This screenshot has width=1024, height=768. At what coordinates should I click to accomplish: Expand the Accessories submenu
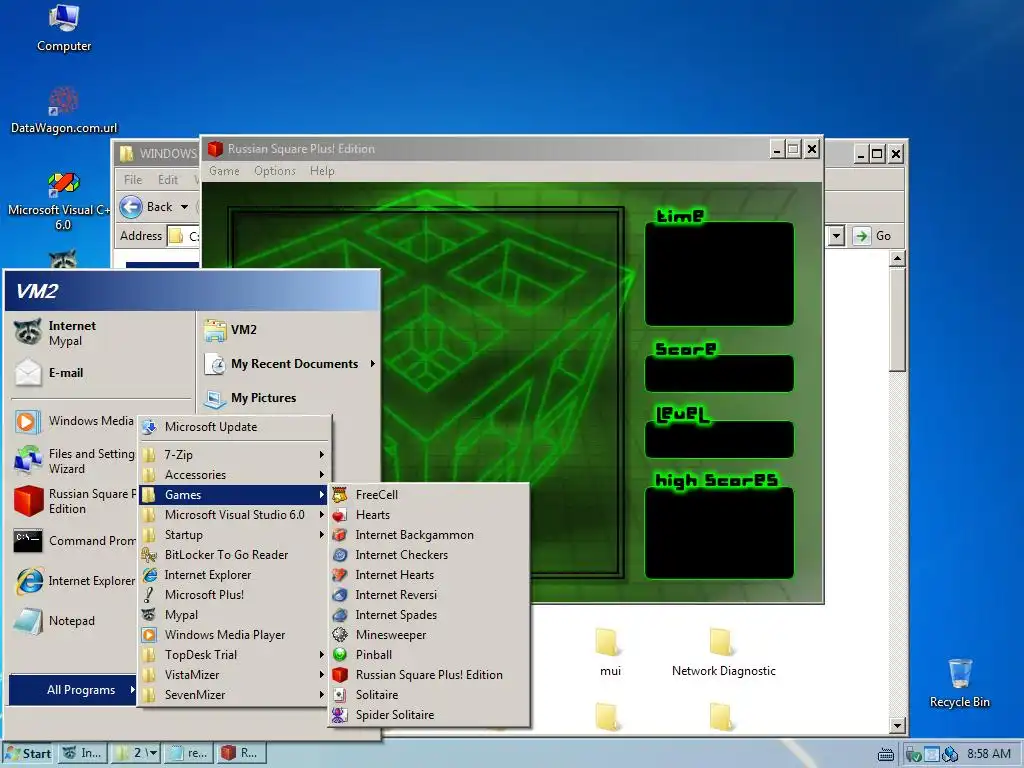click(234, 475)
